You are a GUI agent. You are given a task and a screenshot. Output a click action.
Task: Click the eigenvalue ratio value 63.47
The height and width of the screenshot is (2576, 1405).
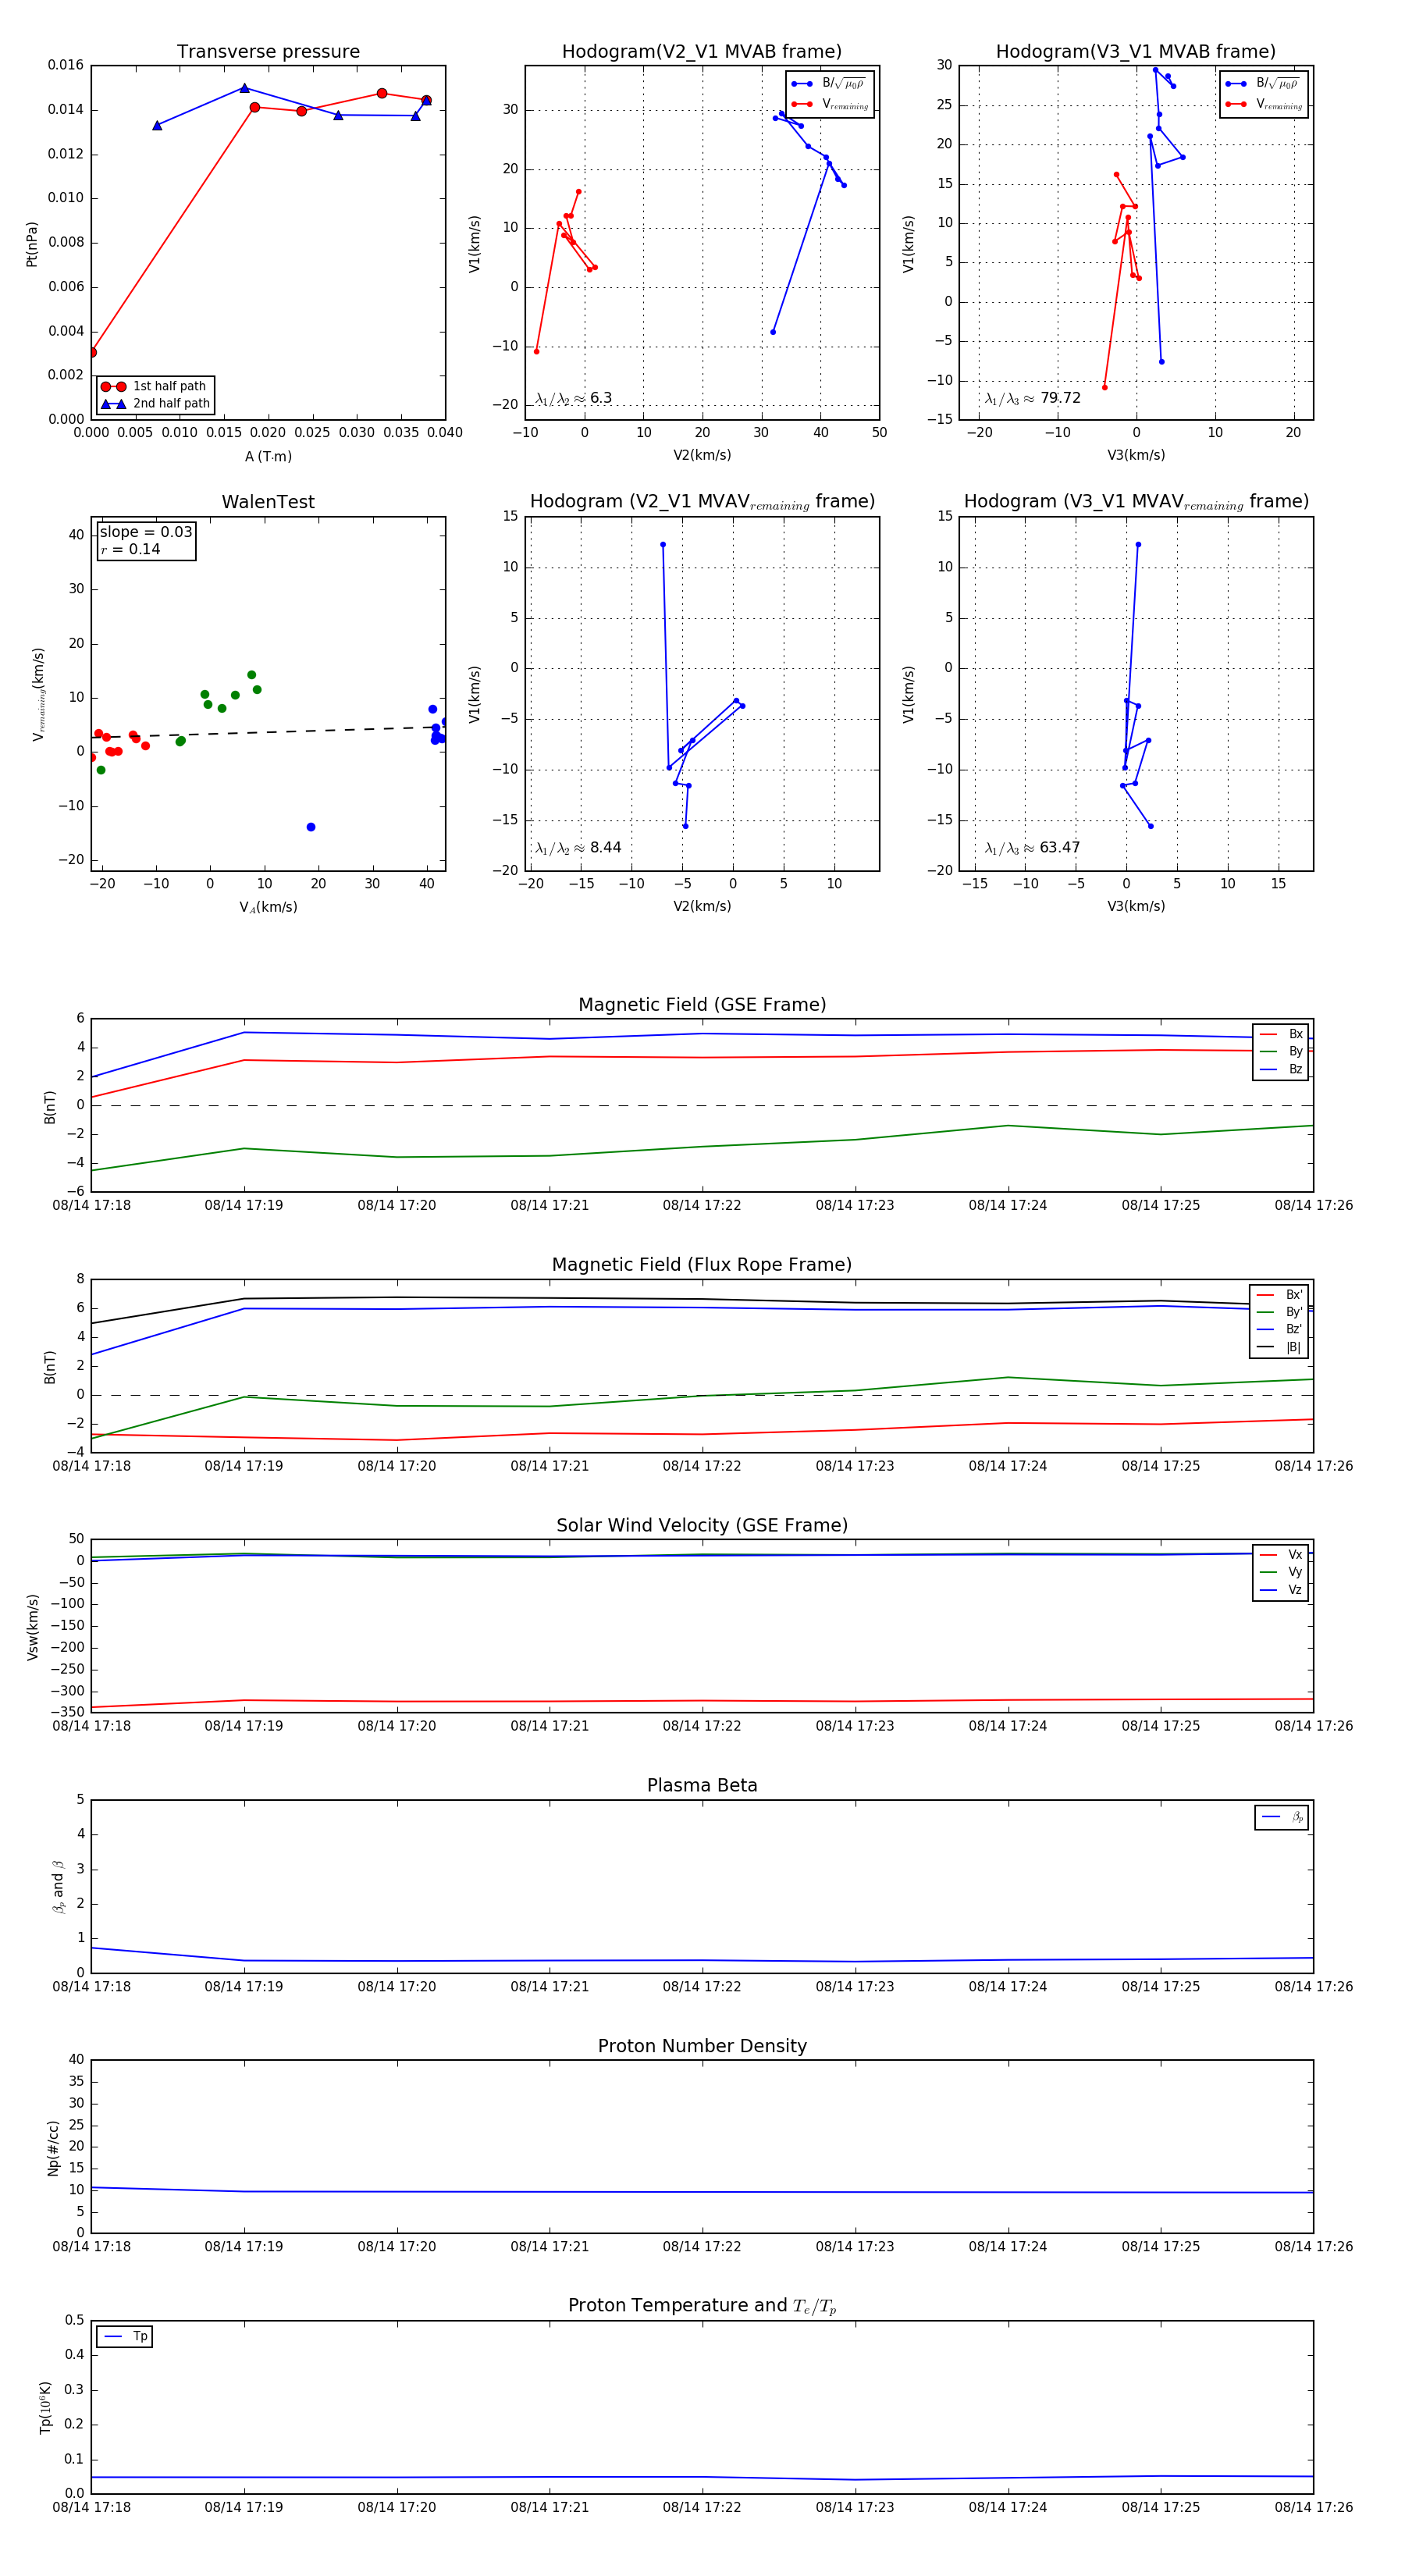1060,848
